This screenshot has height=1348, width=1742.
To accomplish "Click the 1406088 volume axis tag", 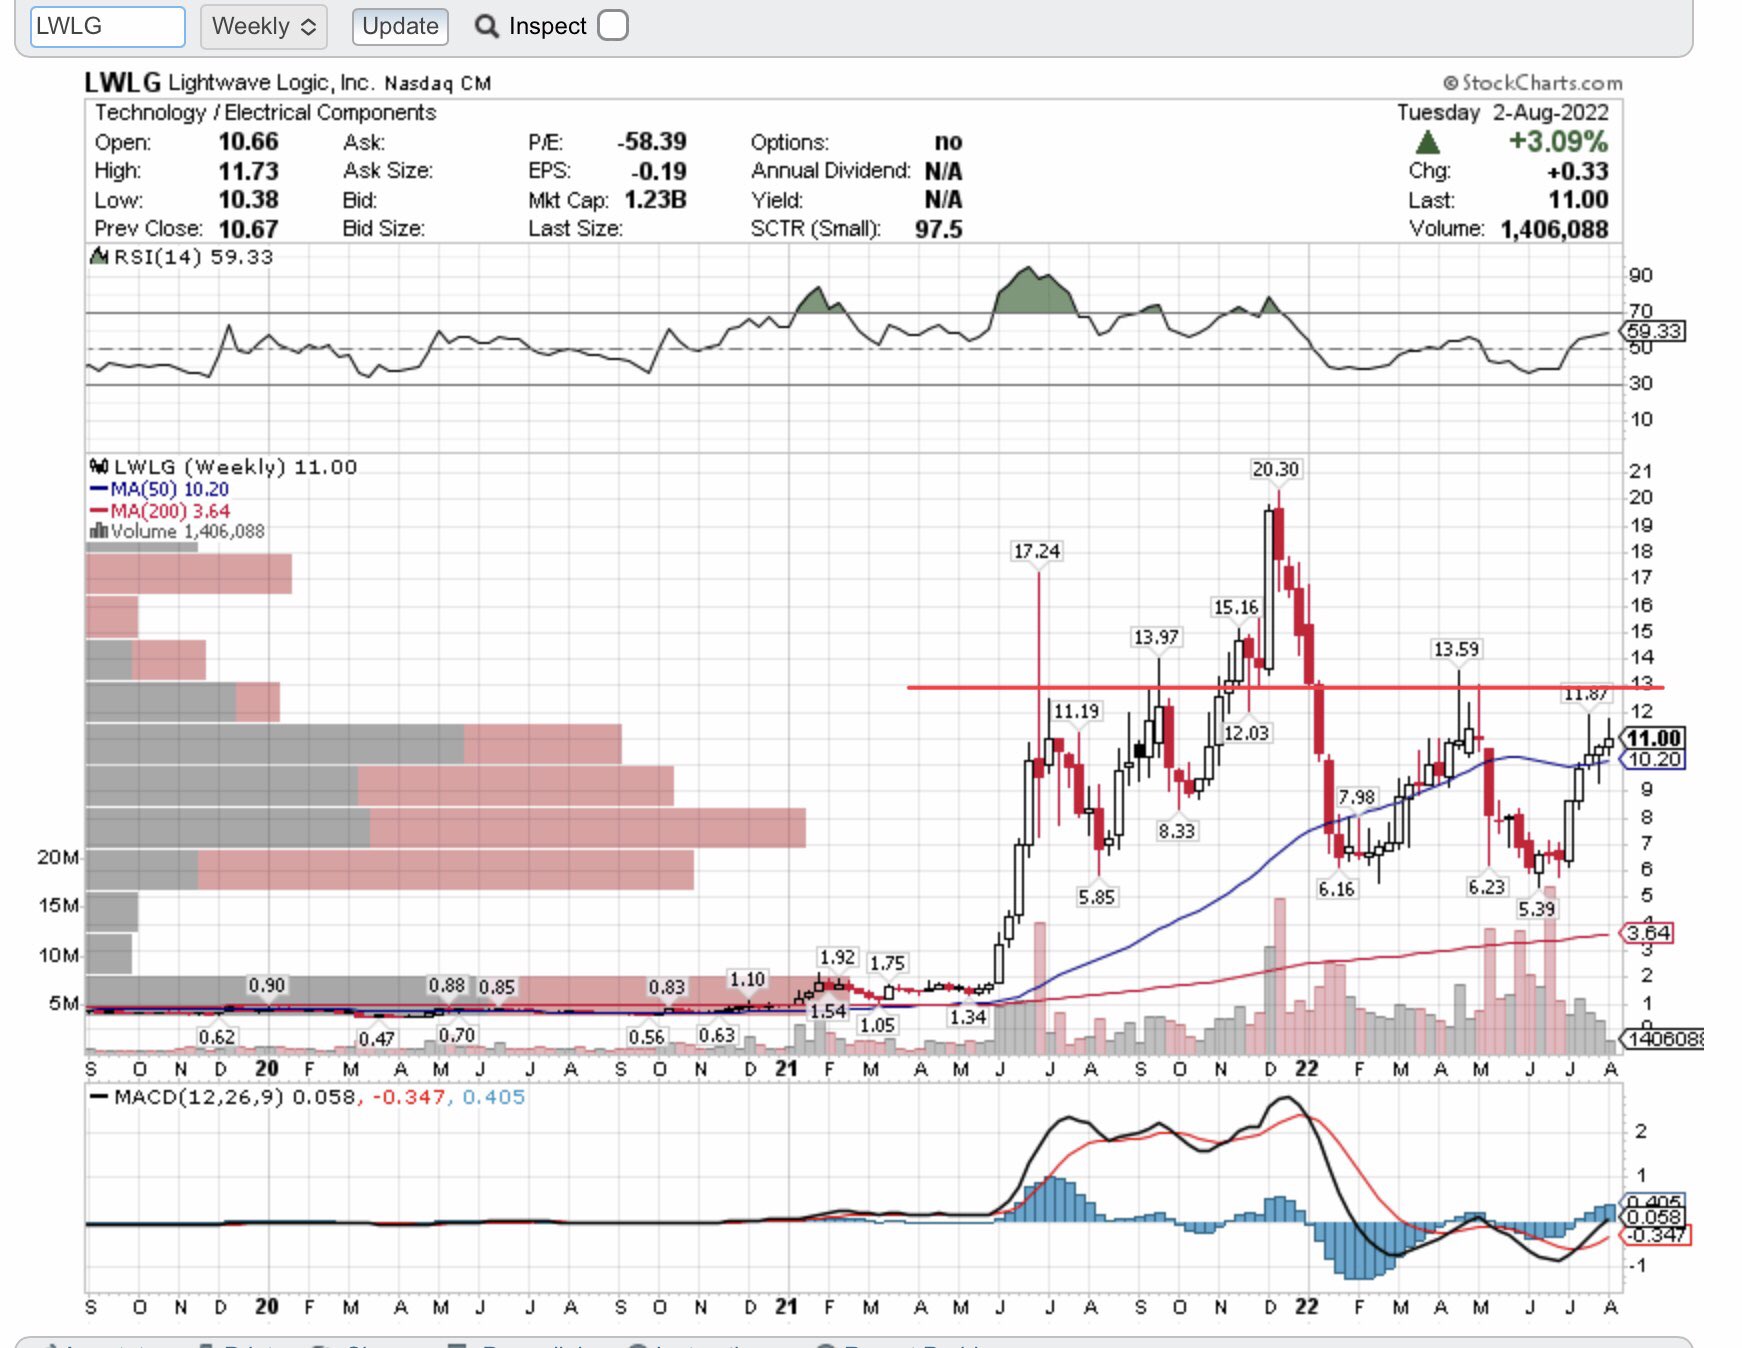I will [1662, 1039].
